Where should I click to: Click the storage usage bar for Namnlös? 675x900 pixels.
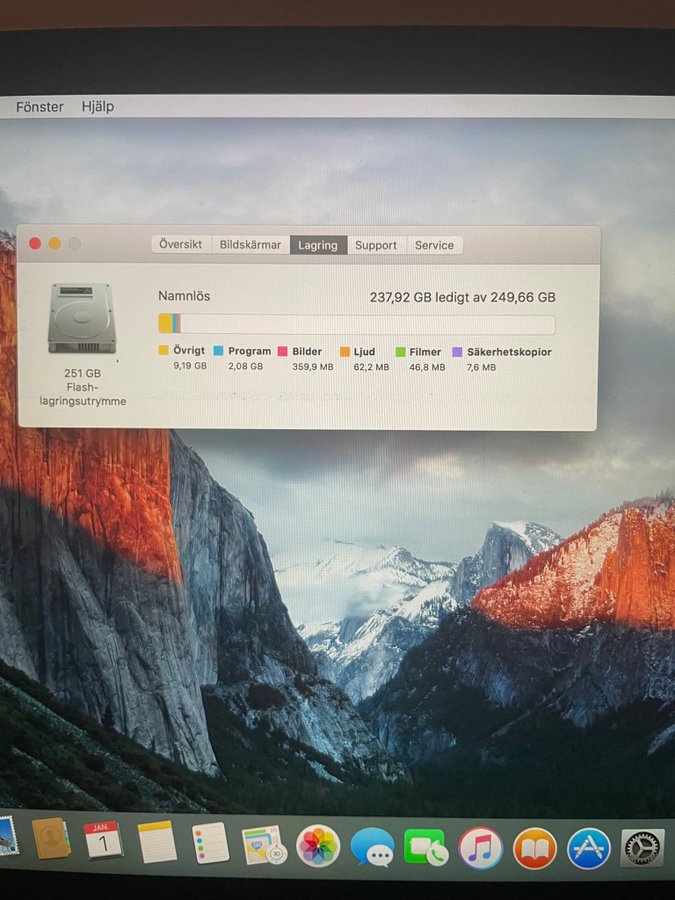tap(356, 324)
